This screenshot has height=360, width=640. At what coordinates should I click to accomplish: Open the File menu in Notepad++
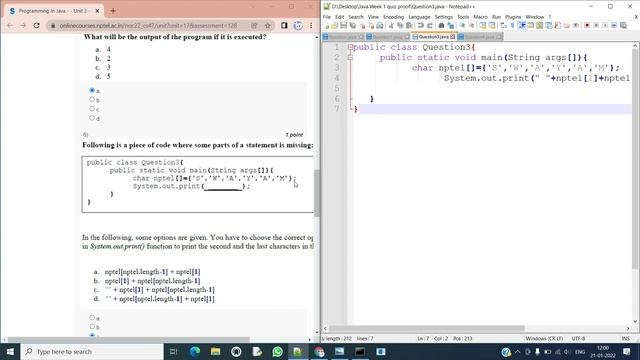[327, 17]
